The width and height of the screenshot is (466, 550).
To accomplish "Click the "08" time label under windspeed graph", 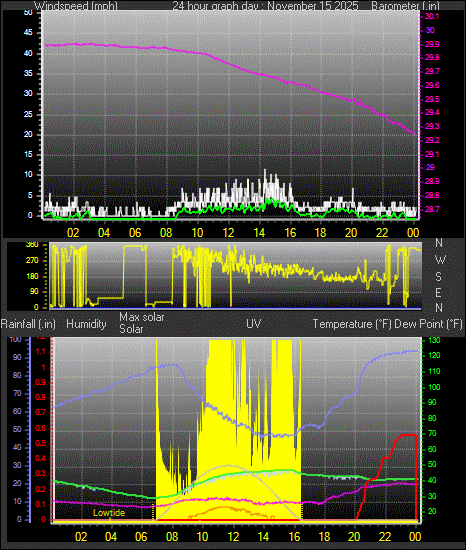I will [166, 233].
